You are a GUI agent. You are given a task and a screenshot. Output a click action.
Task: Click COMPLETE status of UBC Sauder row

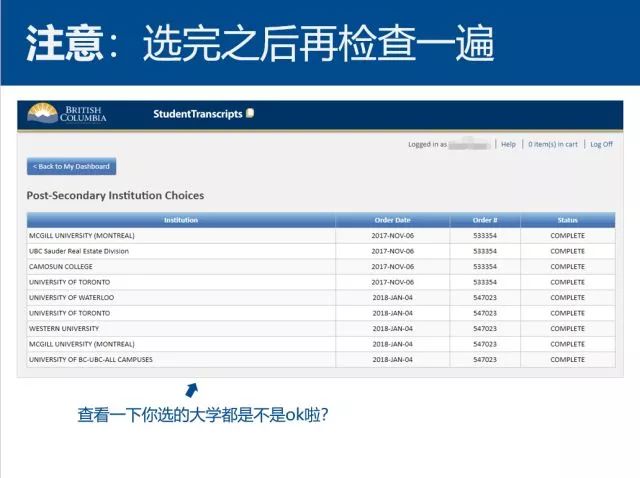[567, 251]
